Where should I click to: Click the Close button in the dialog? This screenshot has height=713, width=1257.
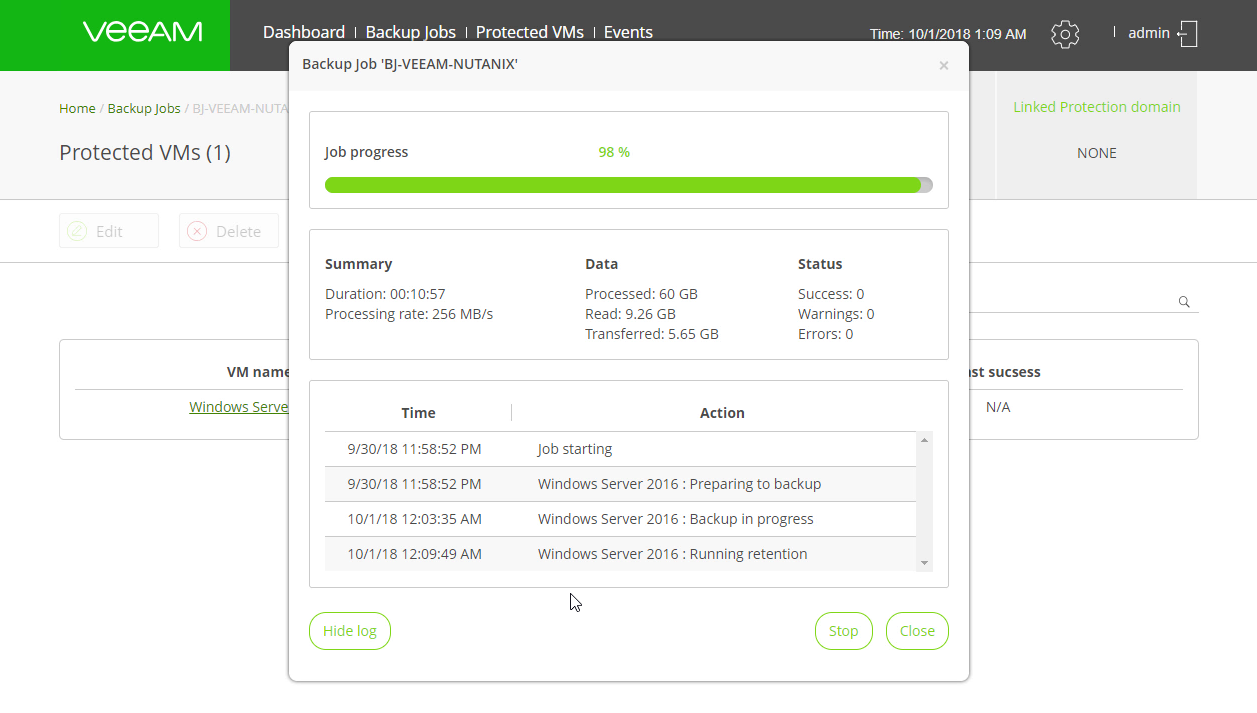[x=917, y=631]
